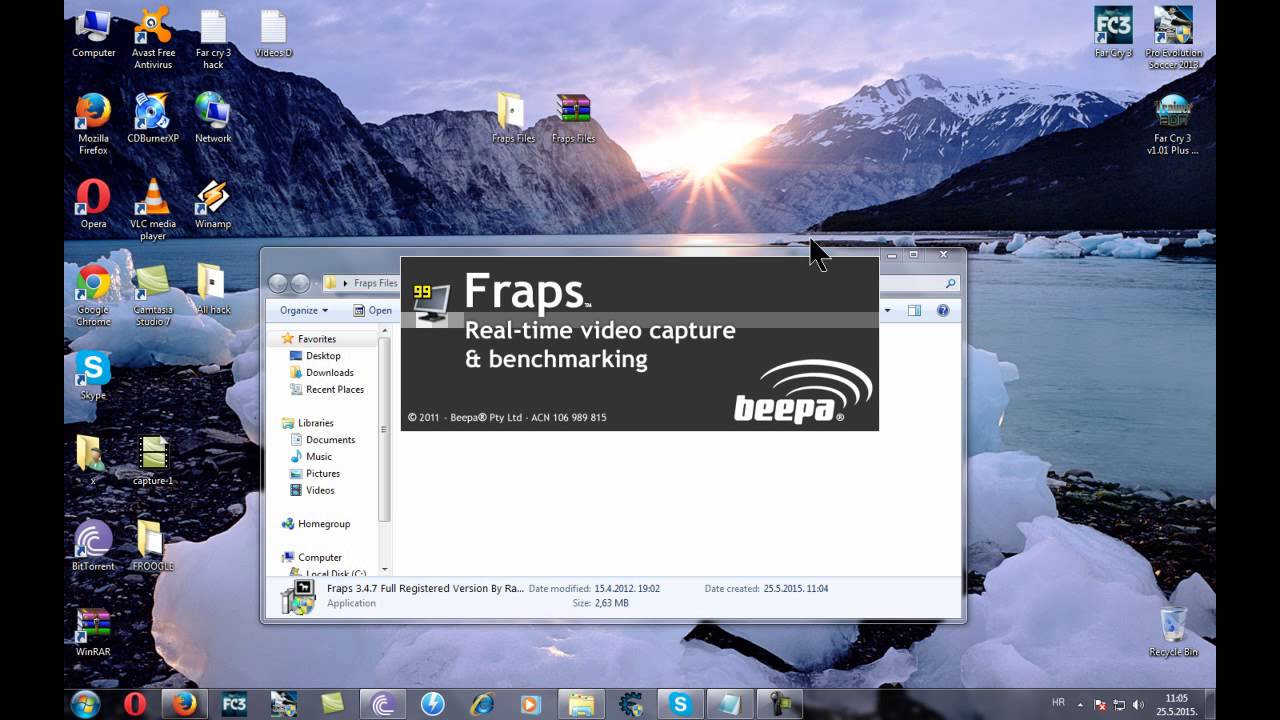Switch to Windows Explorer in taskbar
Viewport: 1280px width, 720px height.
tap(581, 704)
